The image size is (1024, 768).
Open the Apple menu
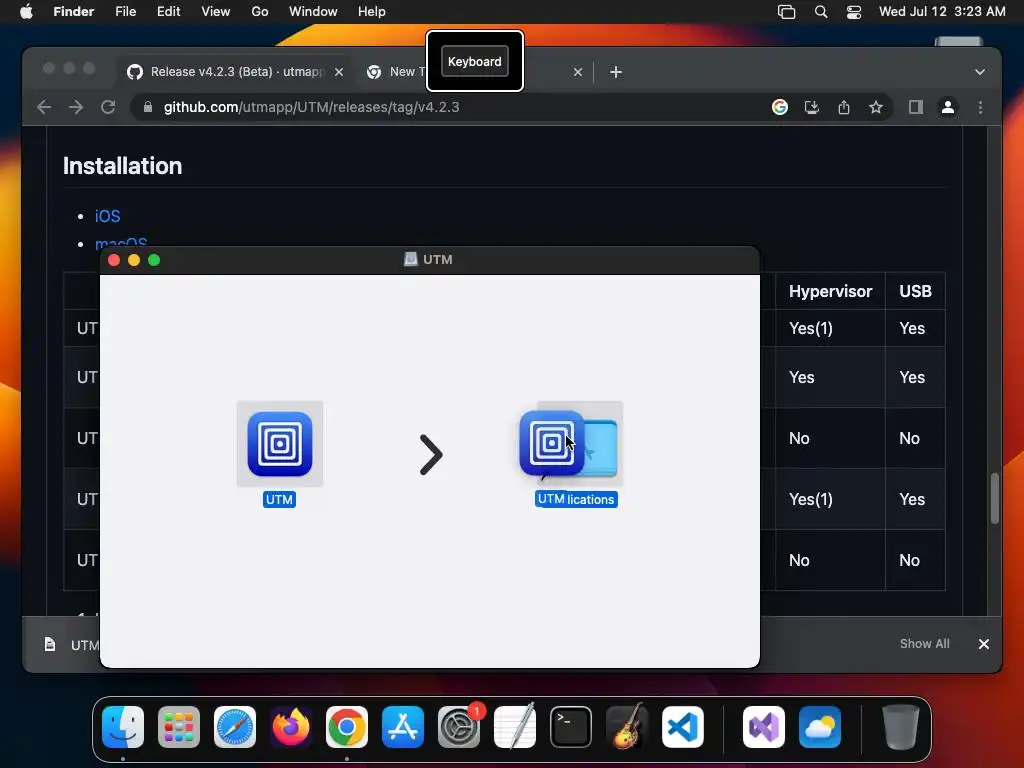click(x=26, y=11)
